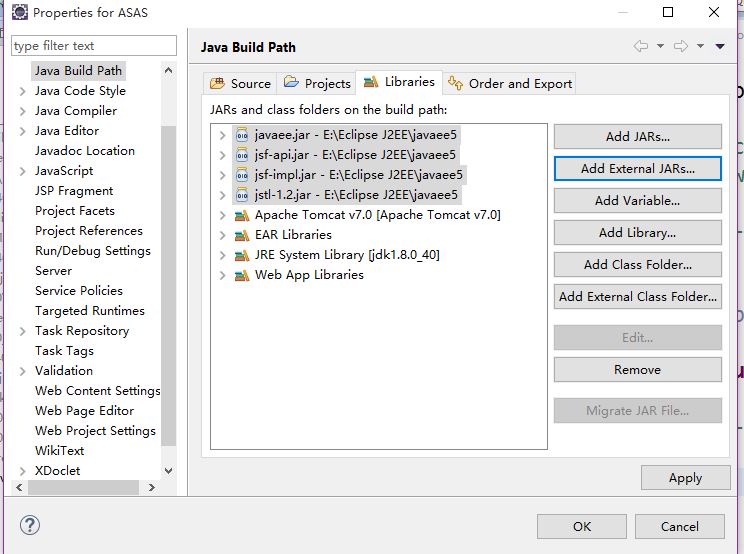Click the Web App Libraries icon
Image resolution: width=744 pixels, height=554 pixels.
click(x=242, y=275)
